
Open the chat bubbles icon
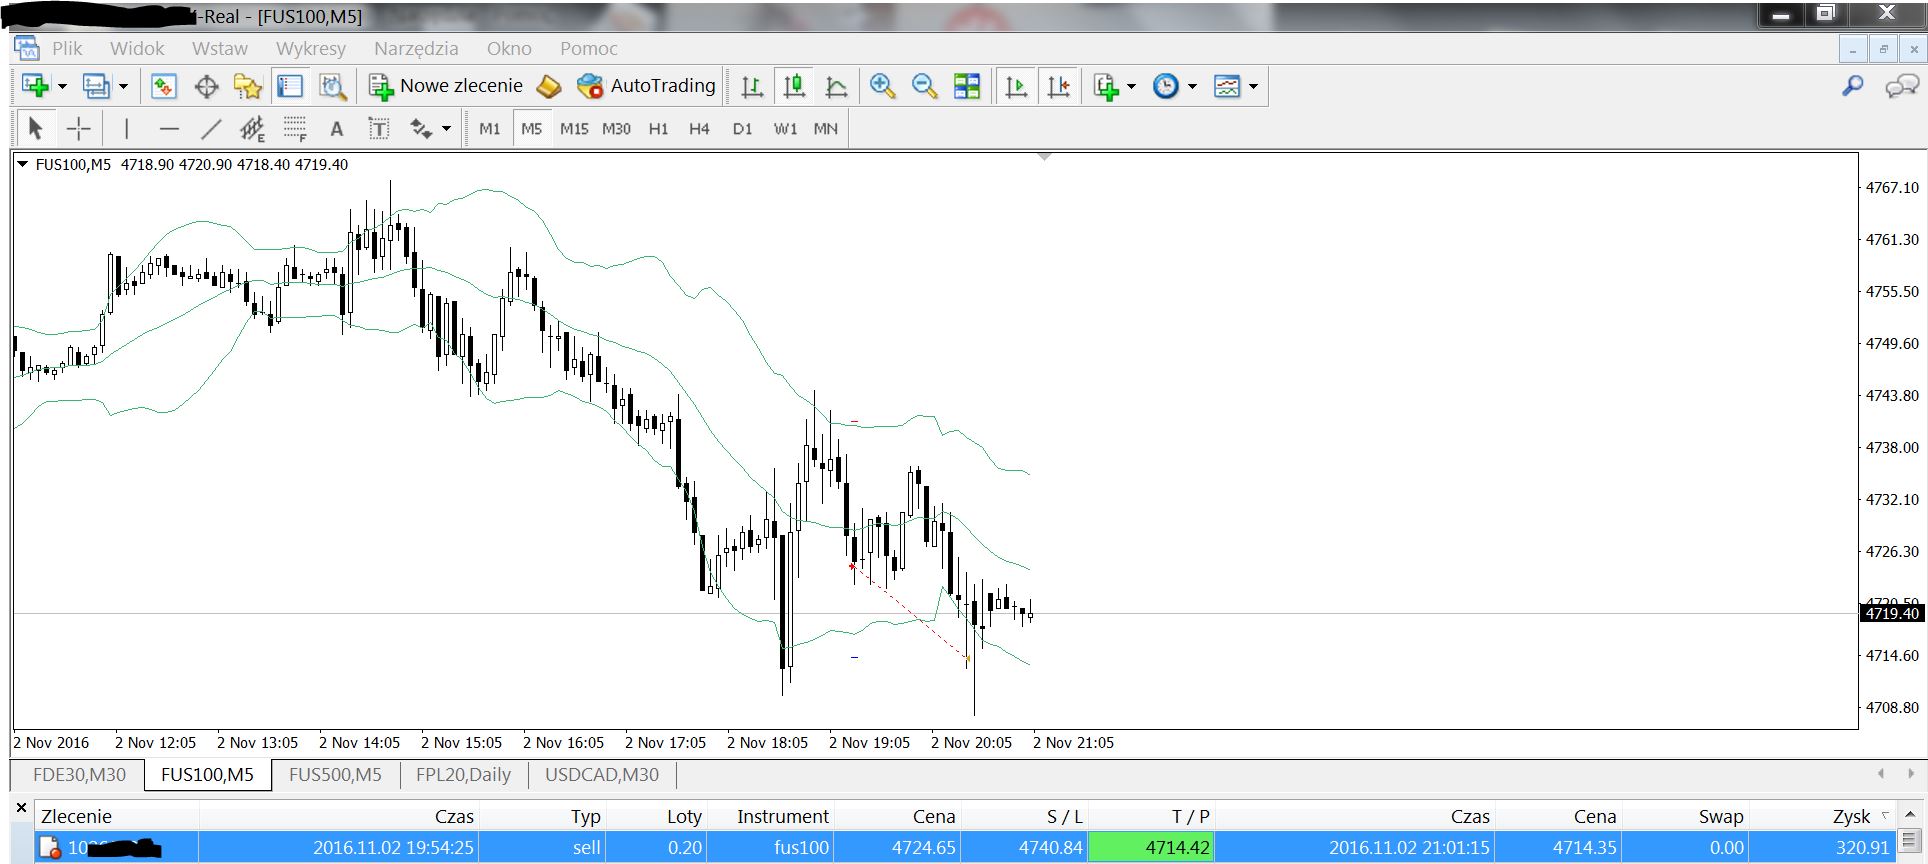pyautogui.click(x=1901, y=86)
